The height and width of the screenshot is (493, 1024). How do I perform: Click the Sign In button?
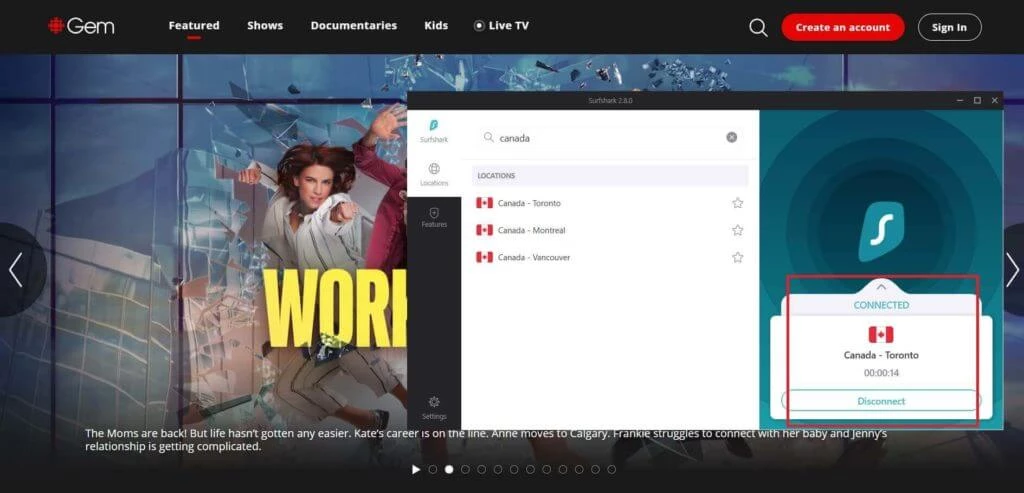click(949, 27)
